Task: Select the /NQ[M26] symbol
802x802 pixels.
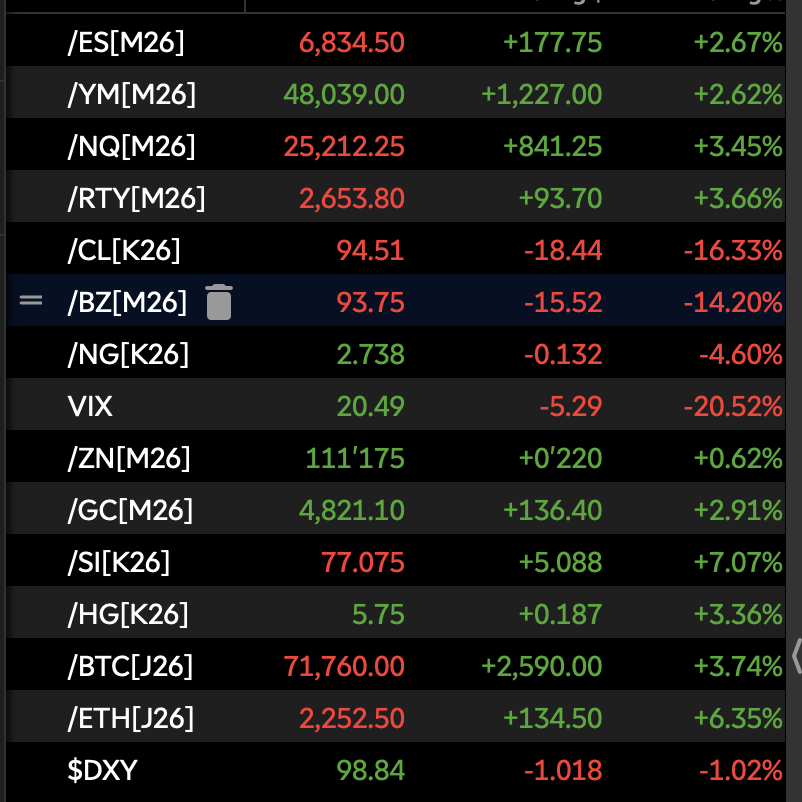Action: point(131,146)
